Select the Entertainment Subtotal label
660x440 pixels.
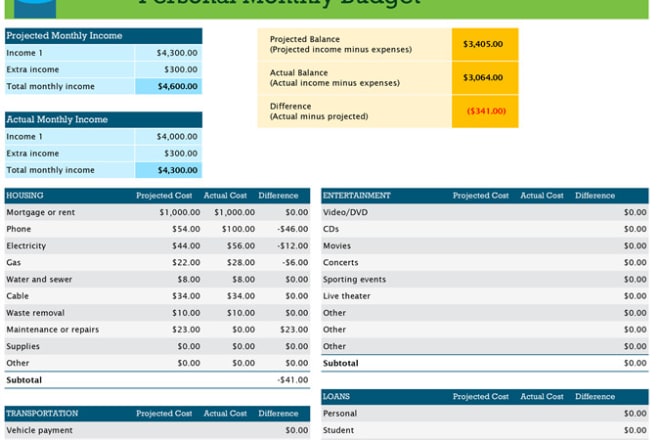341,363
